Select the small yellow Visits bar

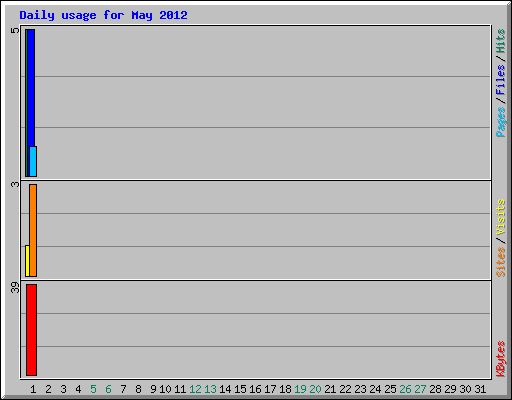point(27,261)
